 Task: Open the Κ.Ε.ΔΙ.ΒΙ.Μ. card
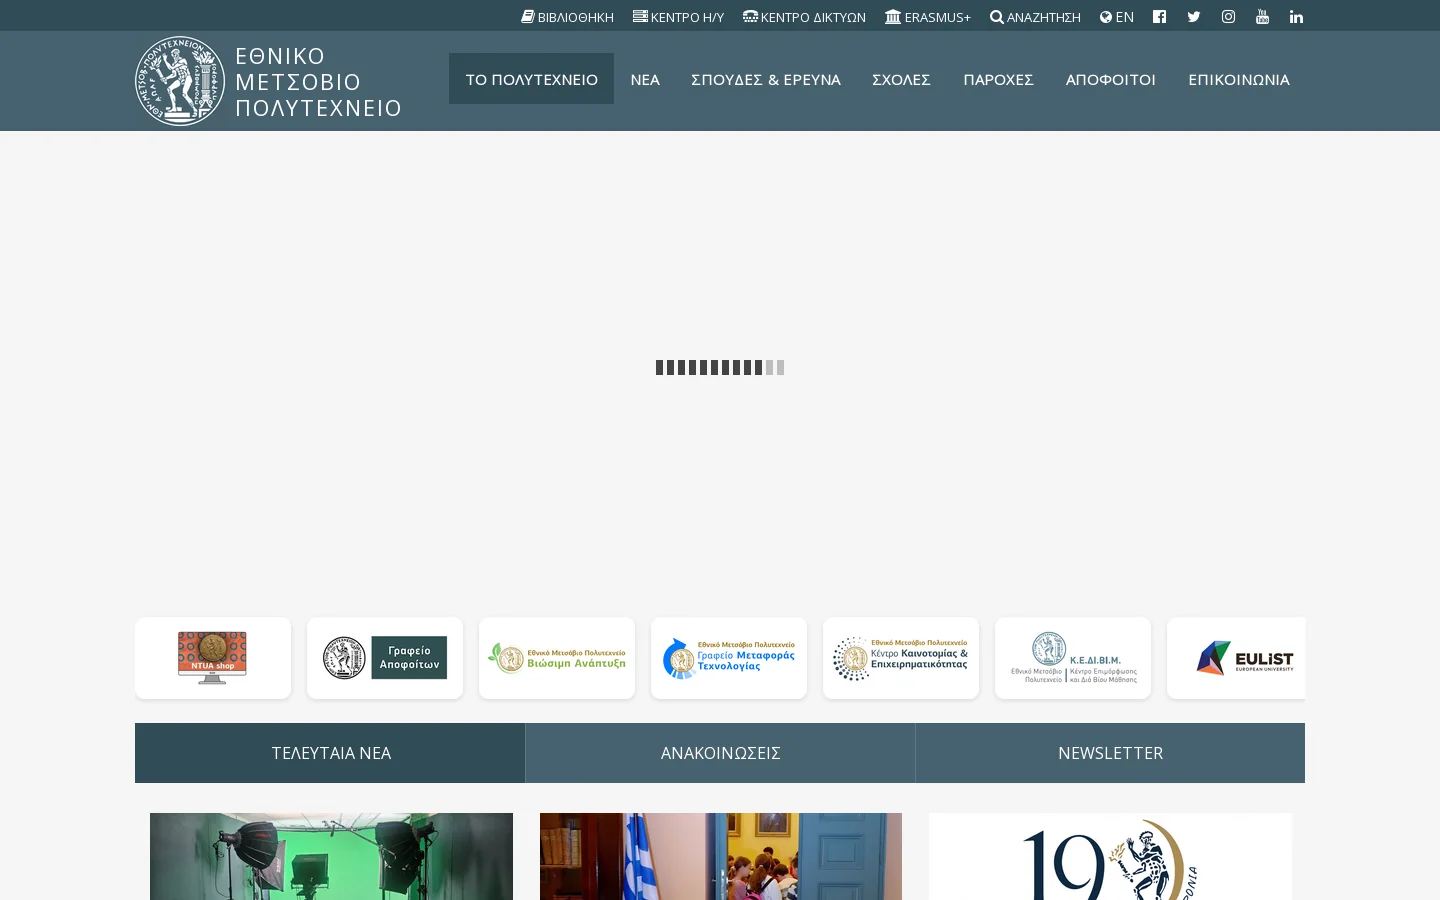(x=1073, y=658)
